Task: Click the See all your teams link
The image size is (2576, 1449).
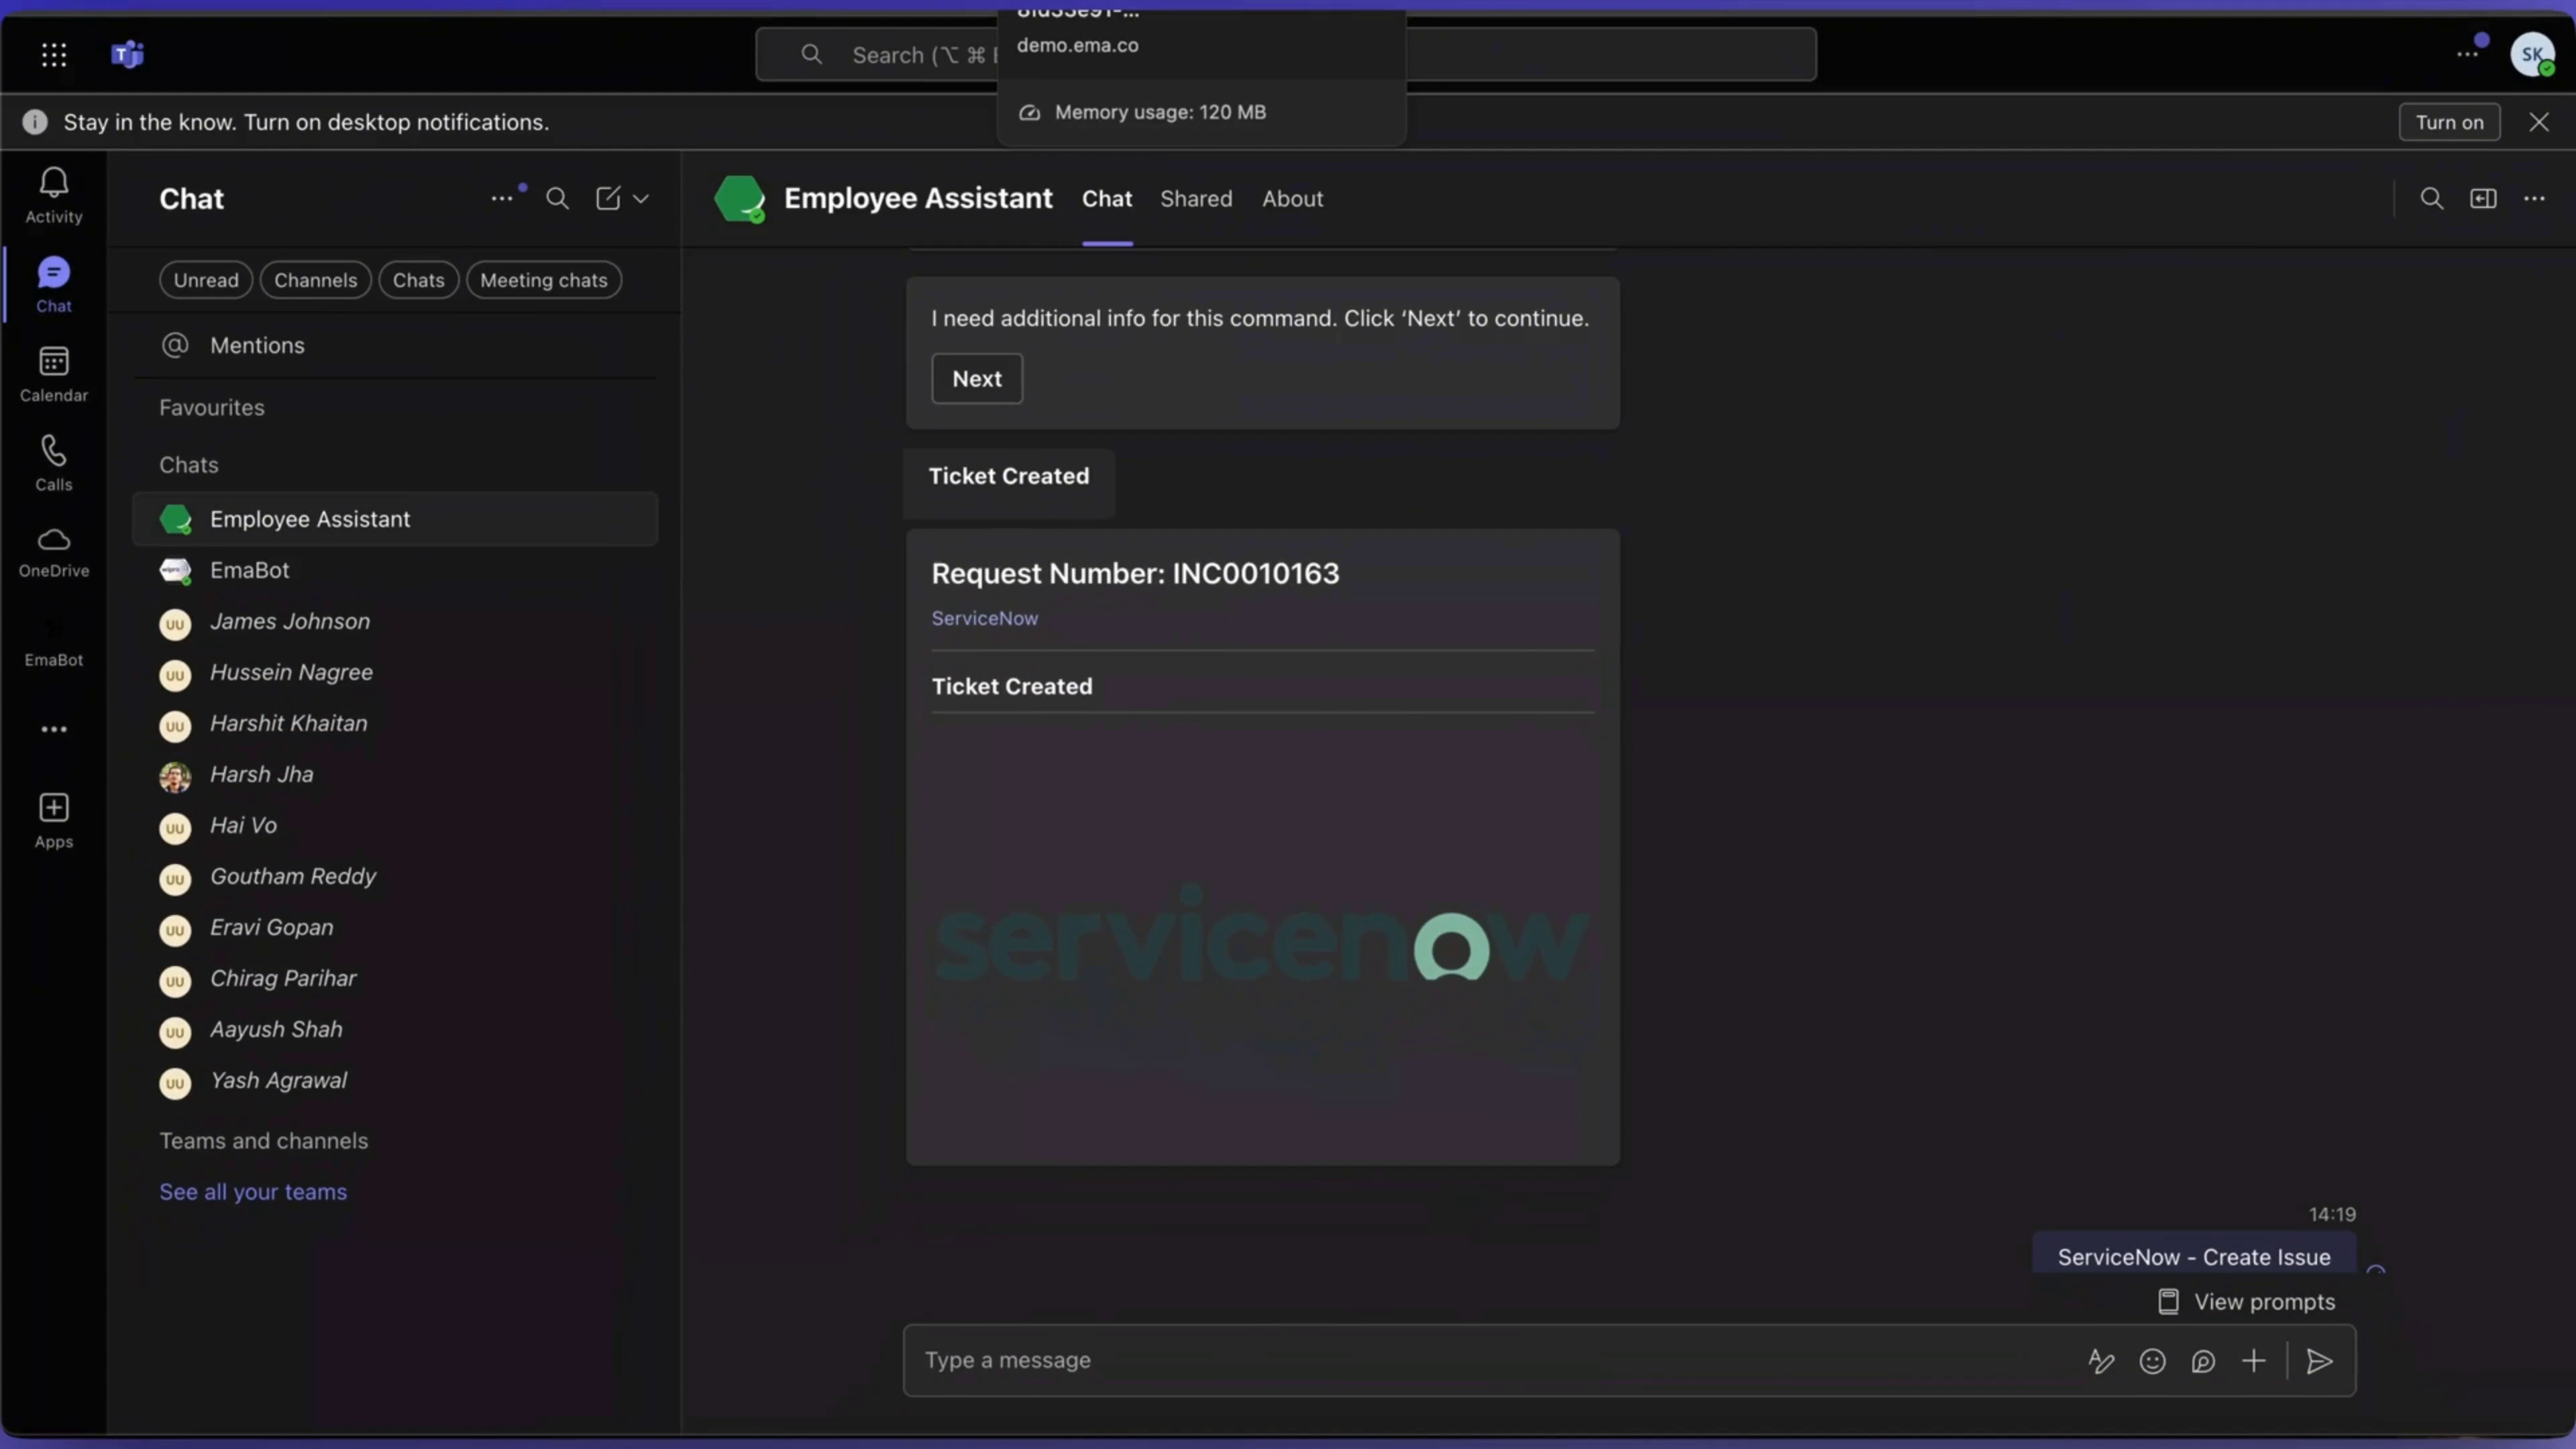Action: [253, 1191]
